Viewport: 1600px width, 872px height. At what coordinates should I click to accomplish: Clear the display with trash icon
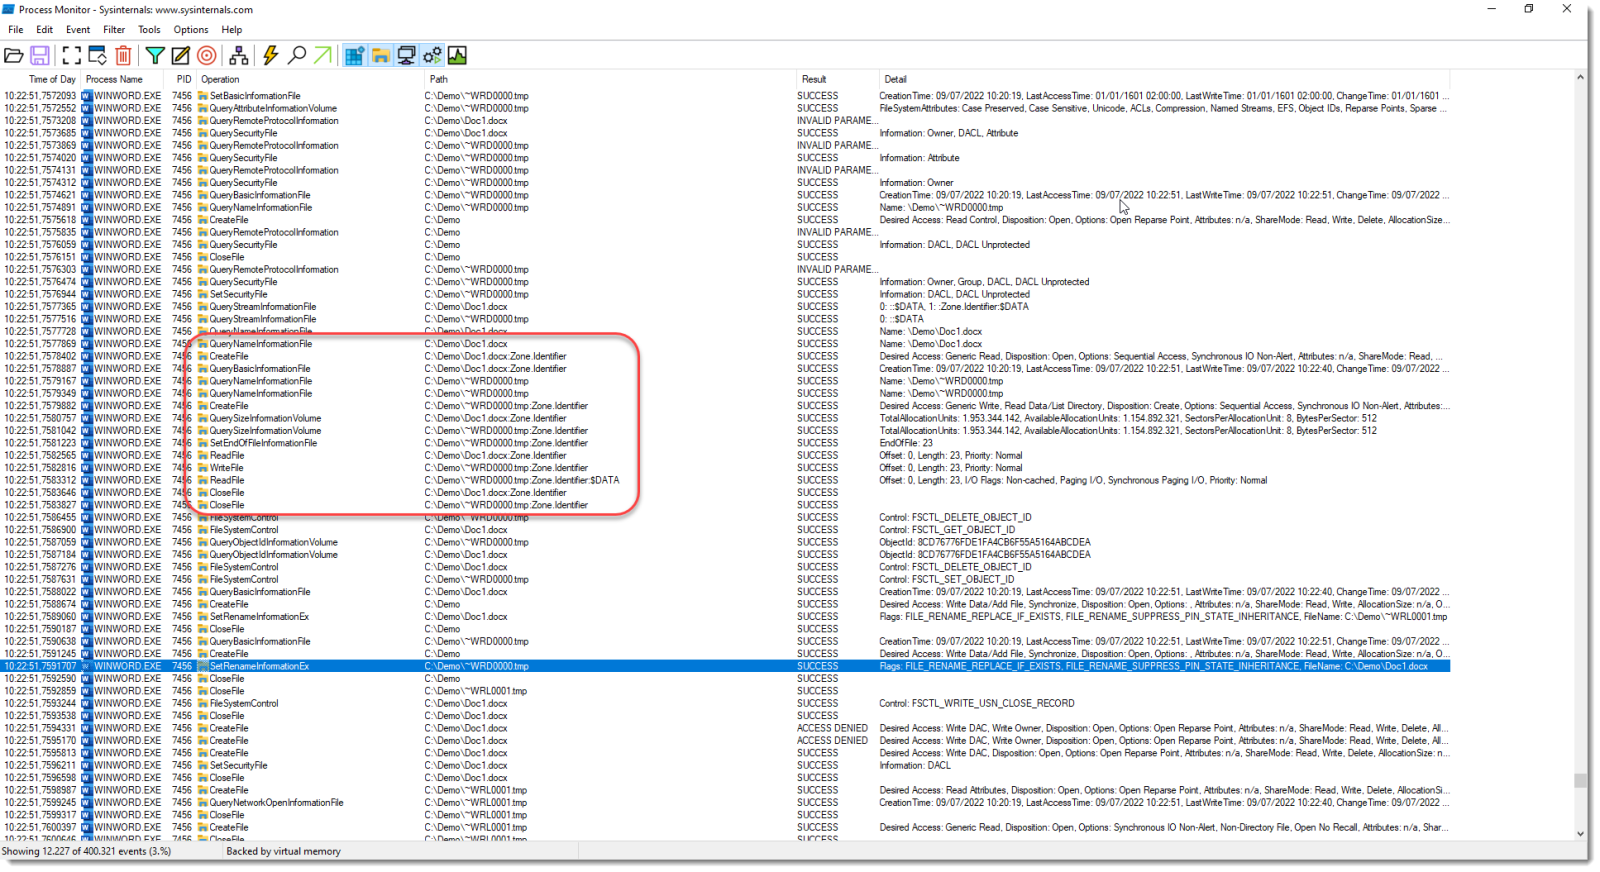123,56
